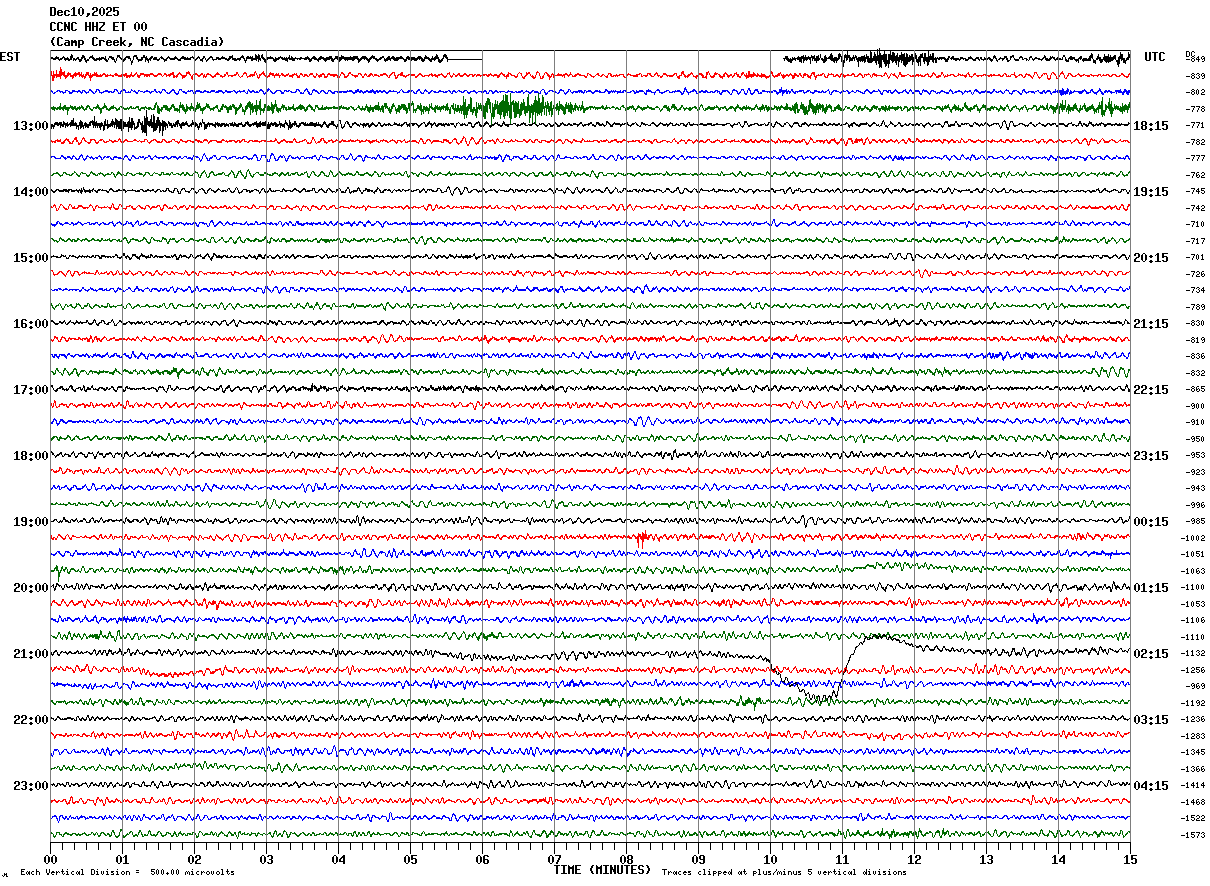Click the DC offset value -849
The width and height of the screenshot is (1210, 886).
point(1195,60)
